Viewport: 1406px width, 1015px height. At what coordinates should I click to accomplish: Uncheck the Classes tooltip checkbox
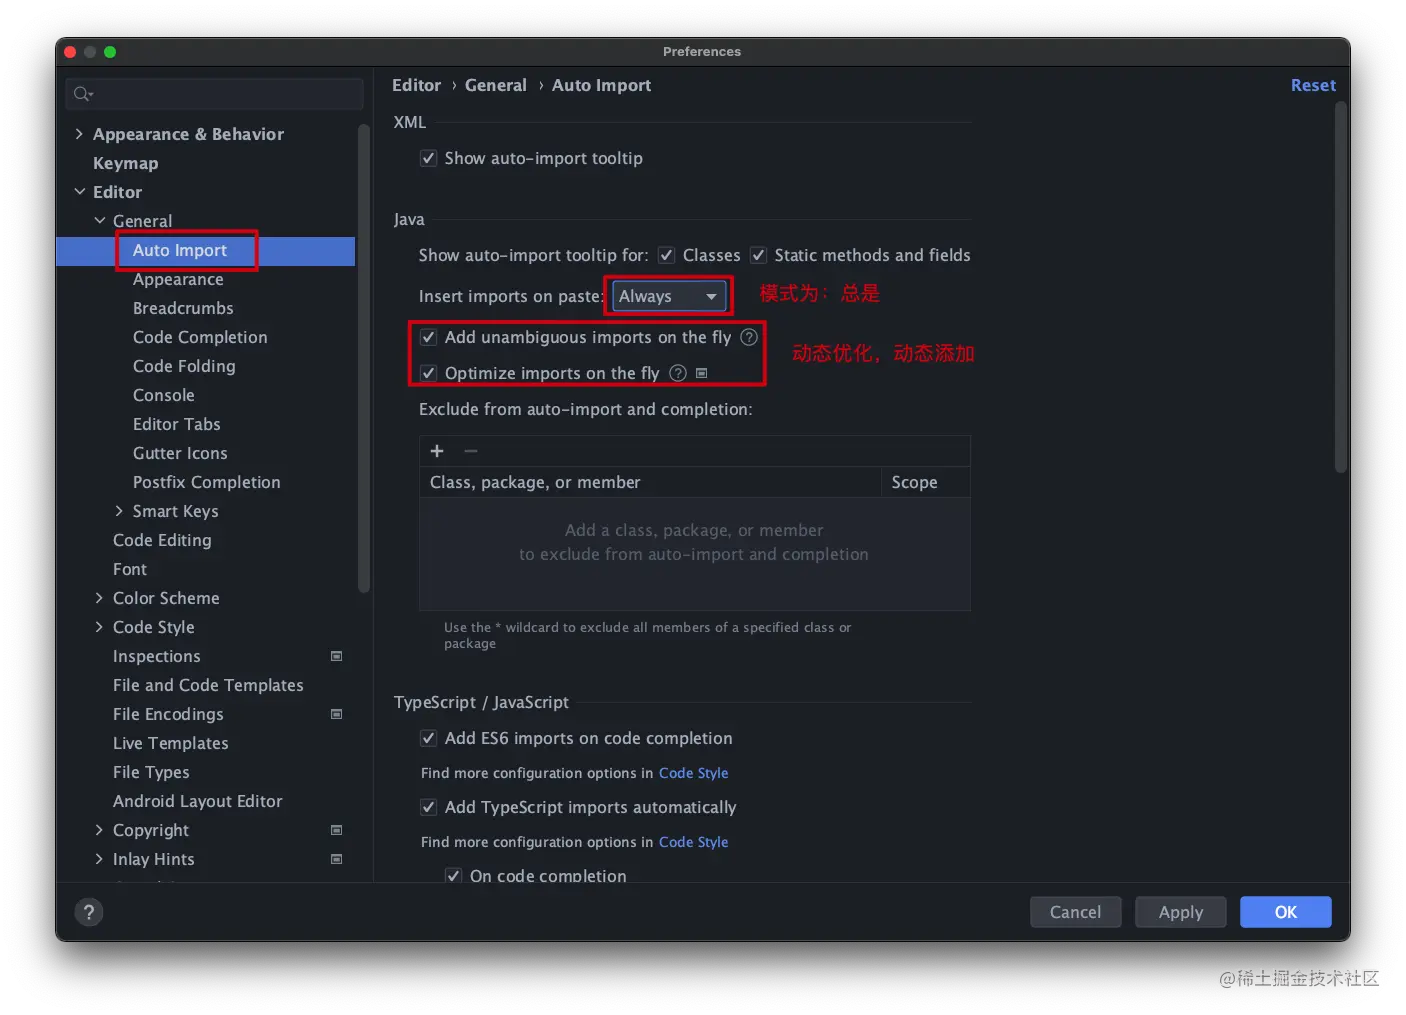coord(667,255)
